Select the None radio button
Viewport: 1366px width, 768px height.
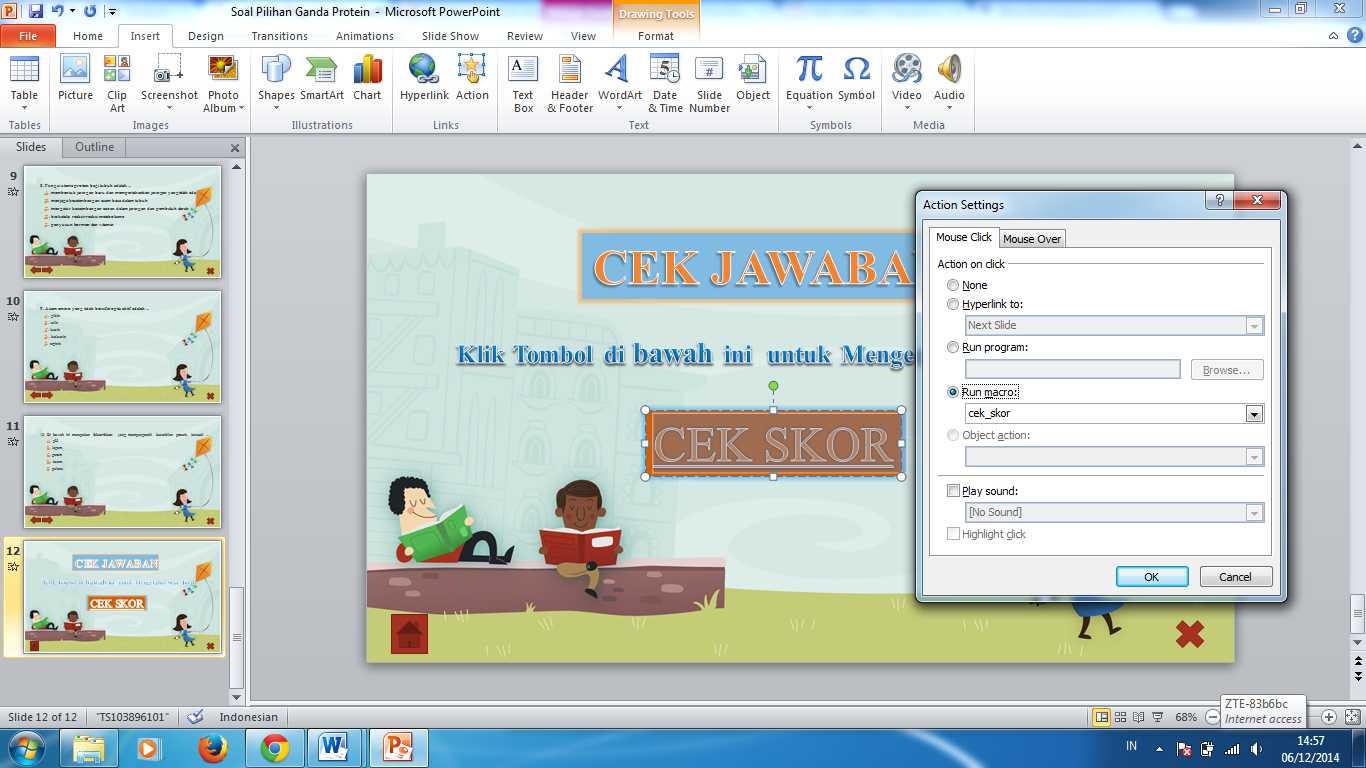953,286
